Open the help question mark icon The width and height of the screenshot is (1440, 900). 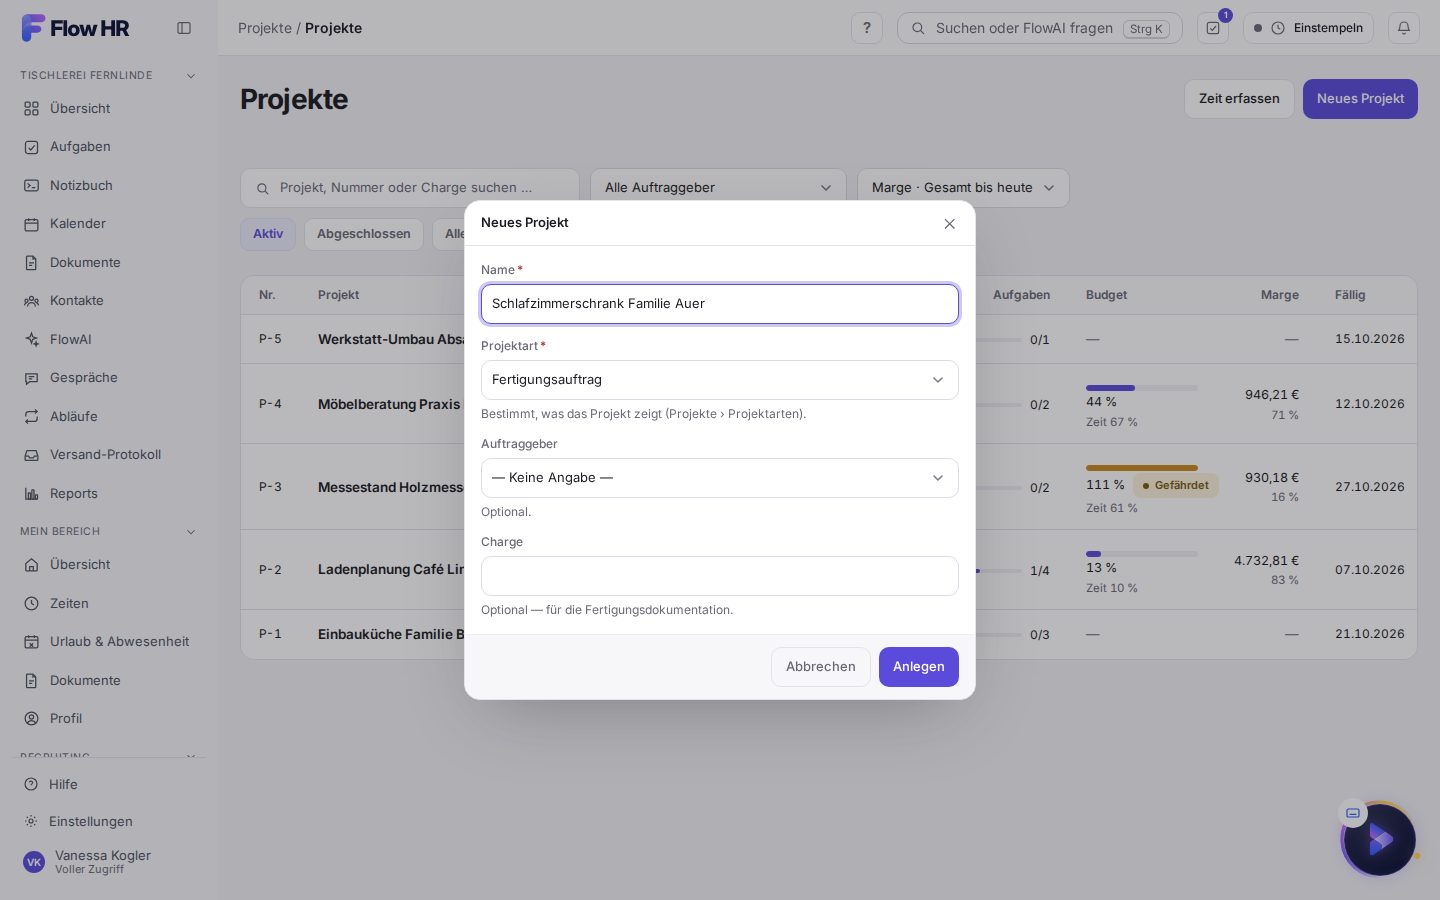click(x=867, y=28)
